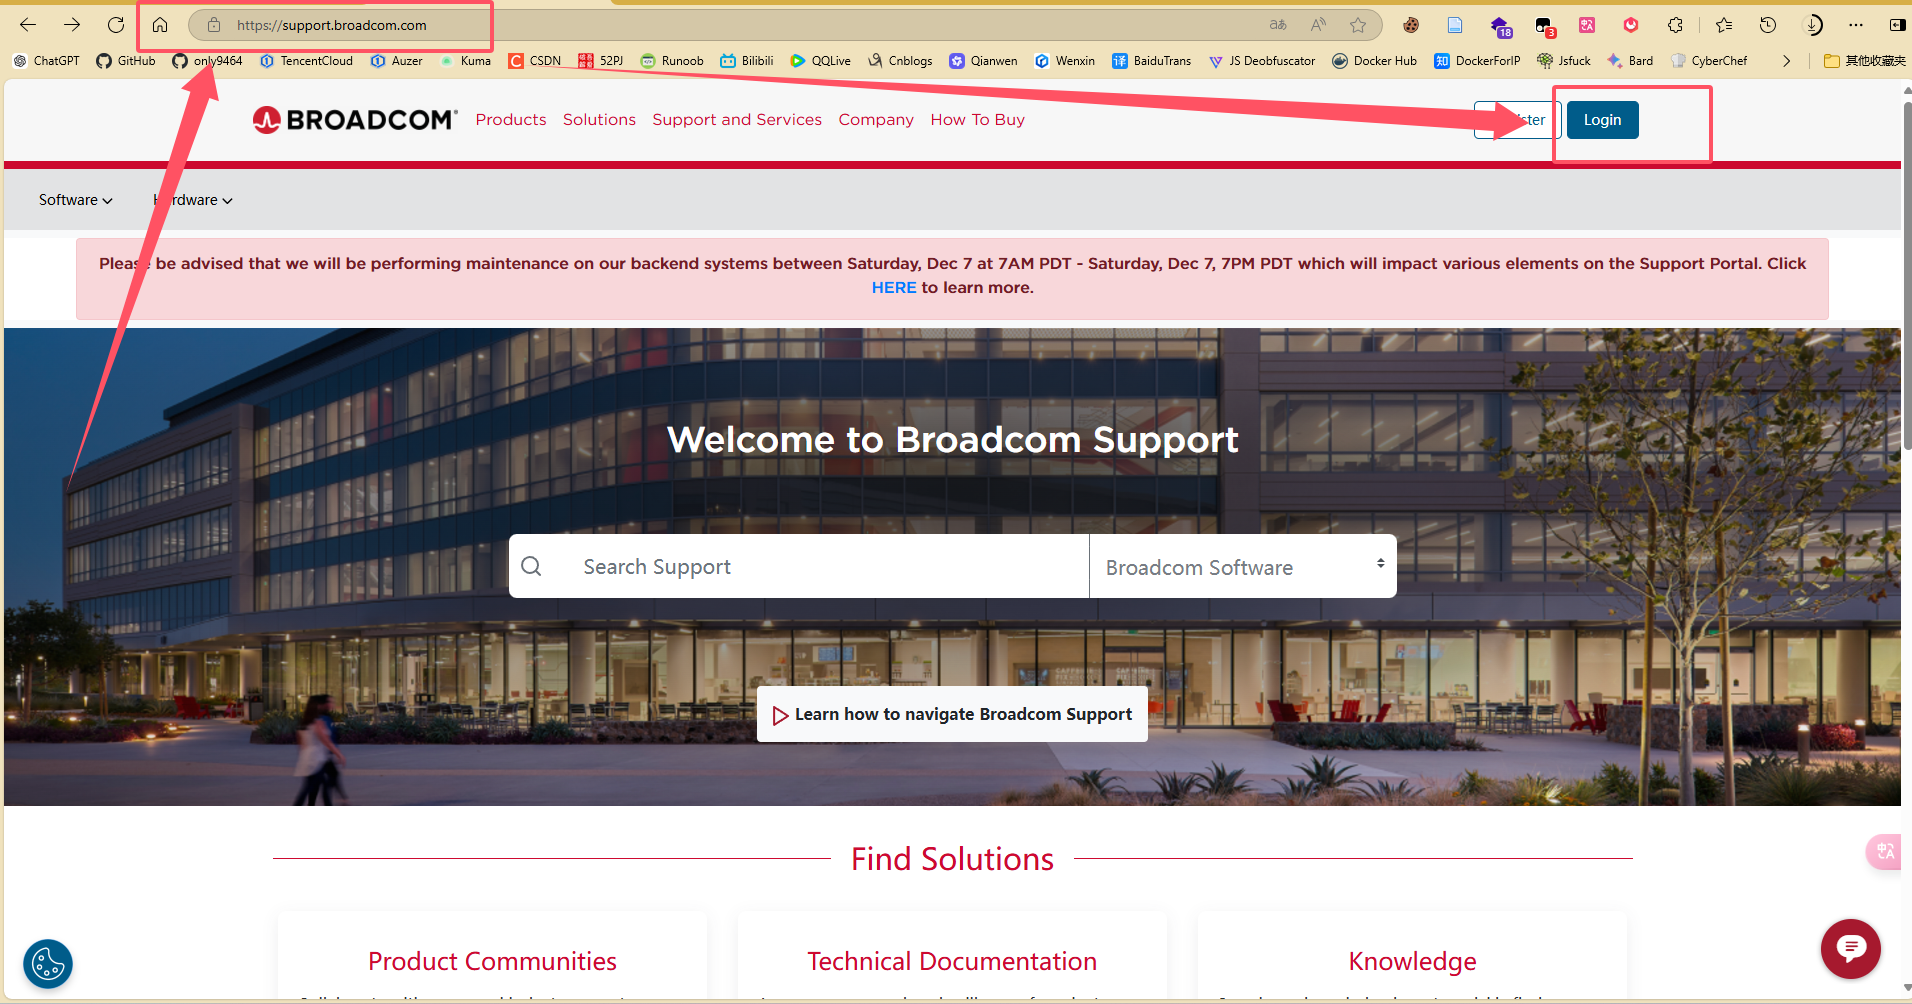Open the Product Communities card
This screenshot has width=1912, height=1004.
(492, 961)
